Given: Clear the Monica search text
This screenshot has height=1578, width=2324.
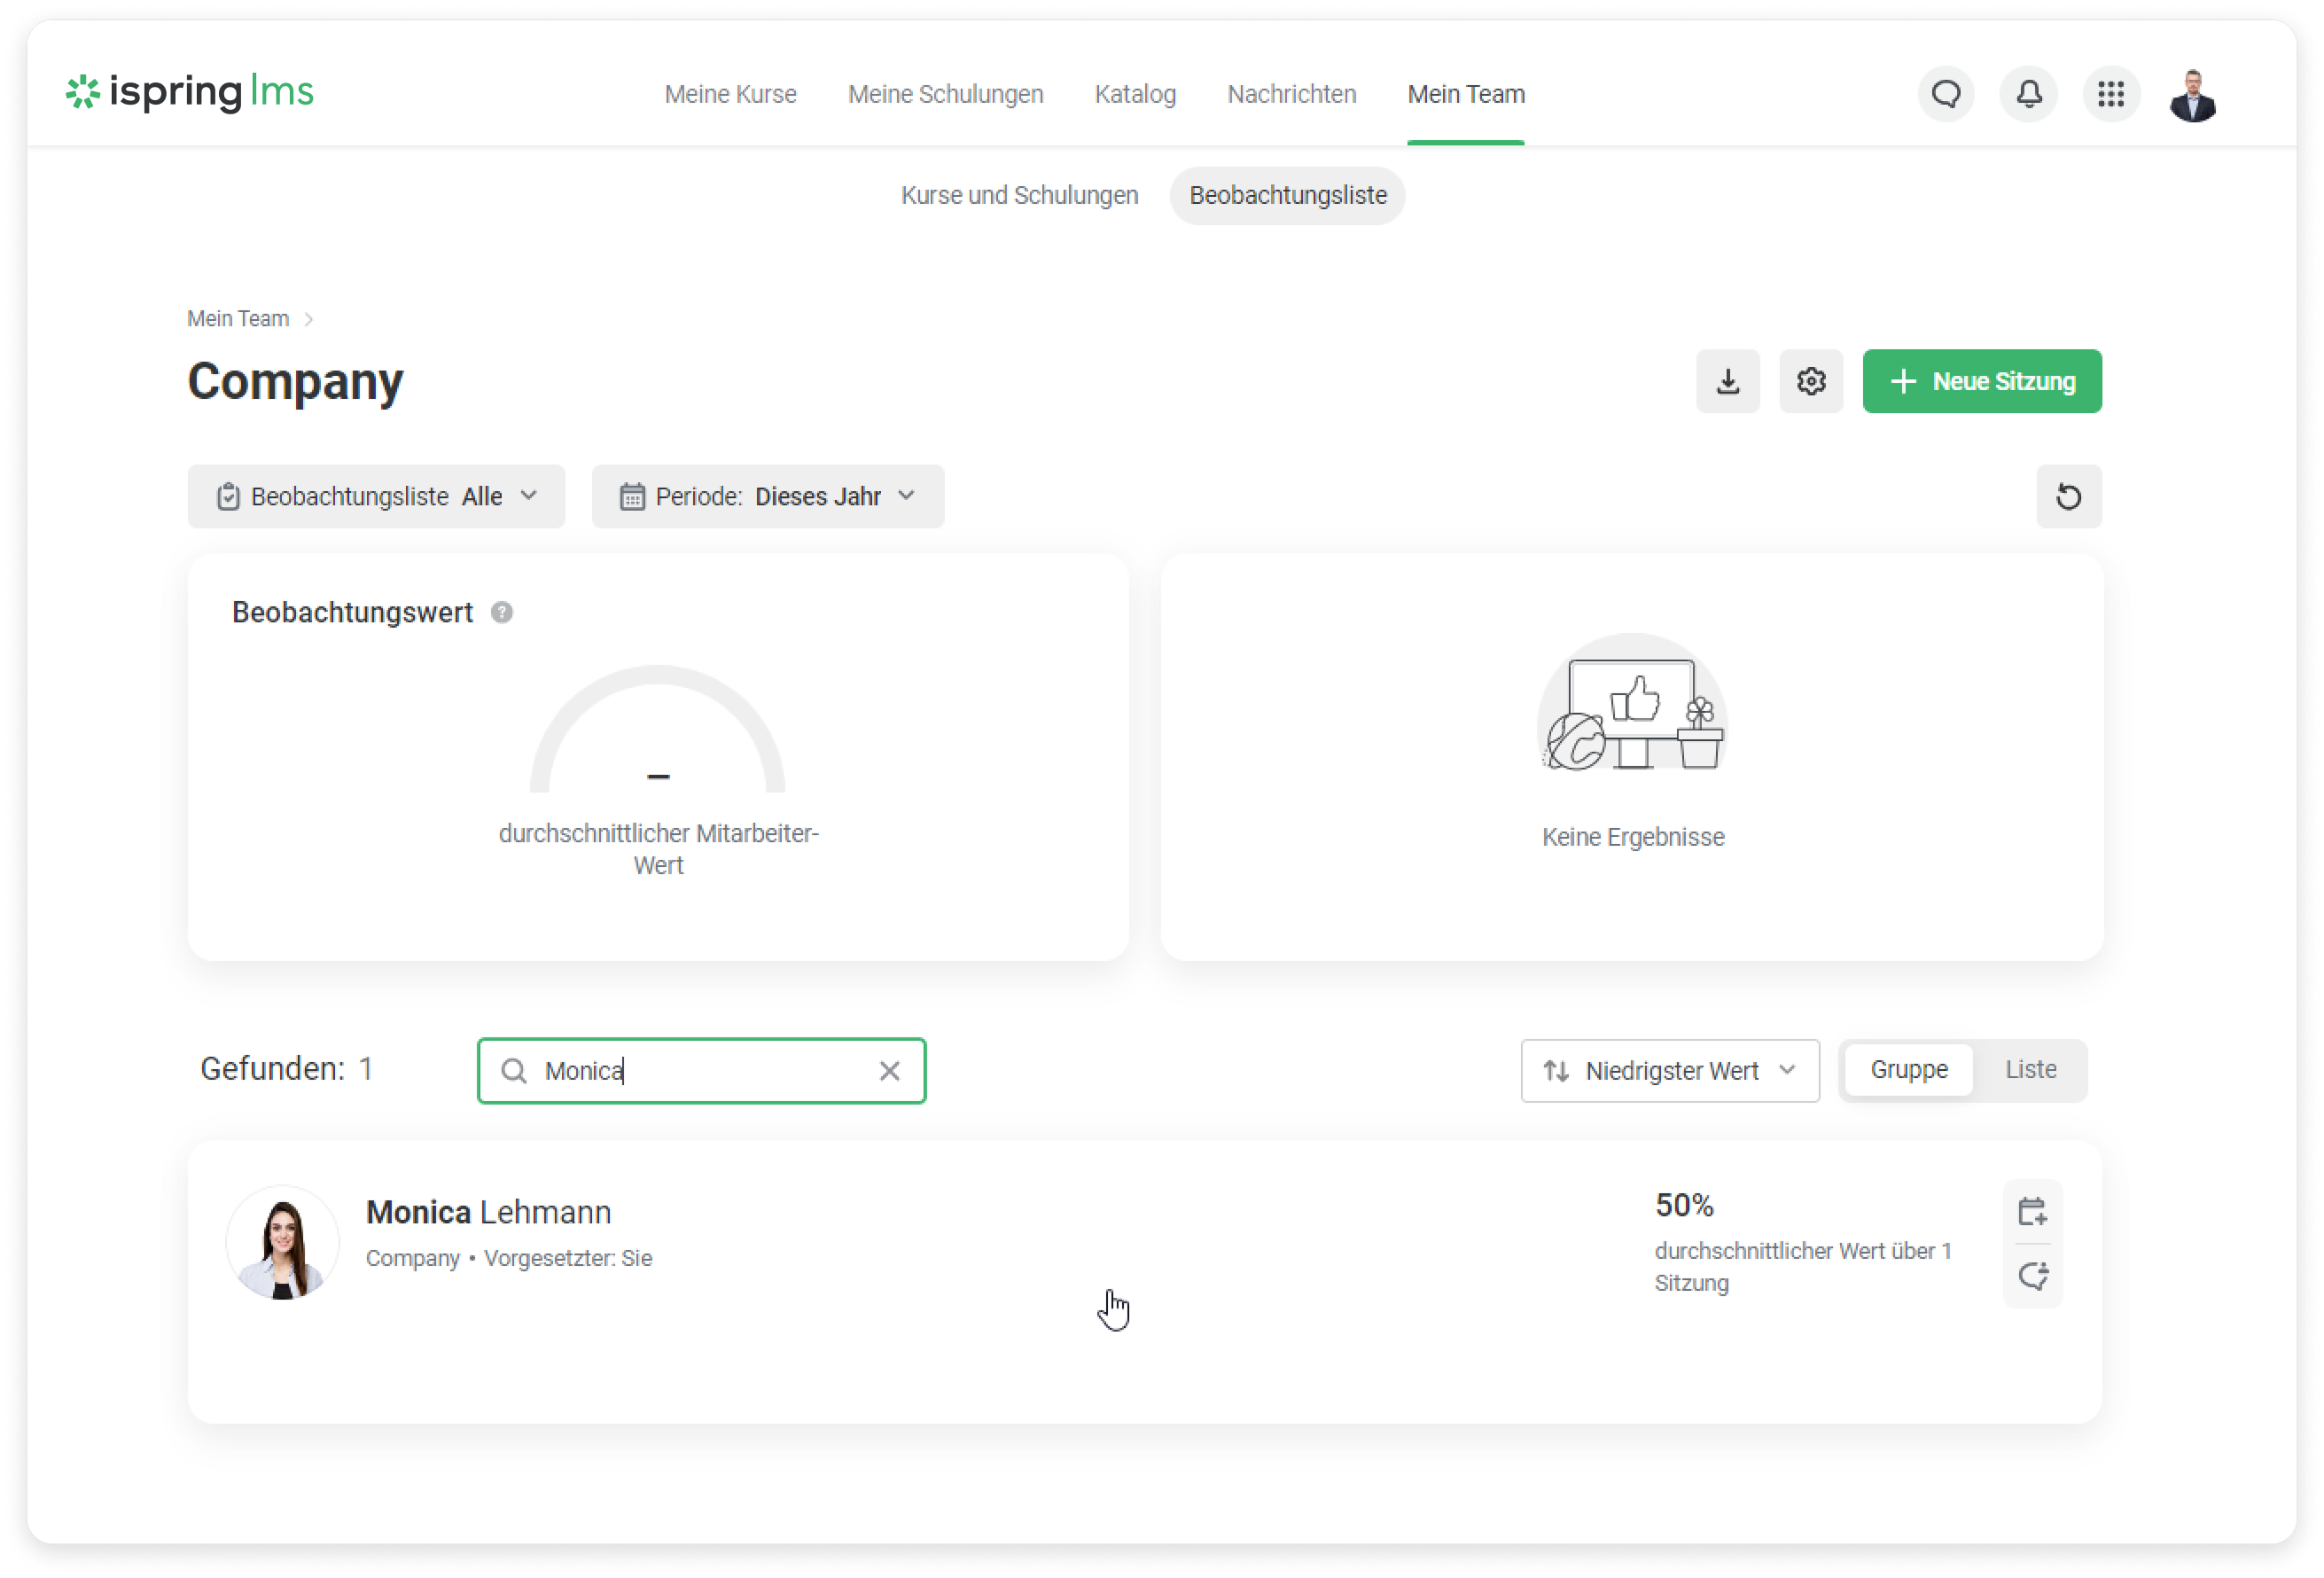Looking at the screenshot, I should pyautogui.click(x=889, y=1071).
